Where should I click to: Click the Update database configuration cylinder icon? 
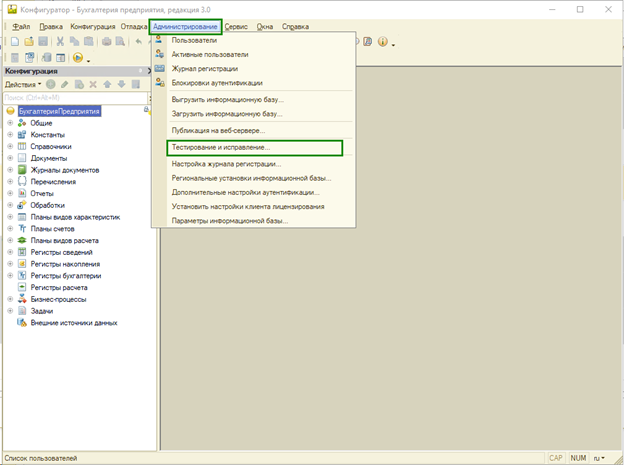tap(47, 58)
